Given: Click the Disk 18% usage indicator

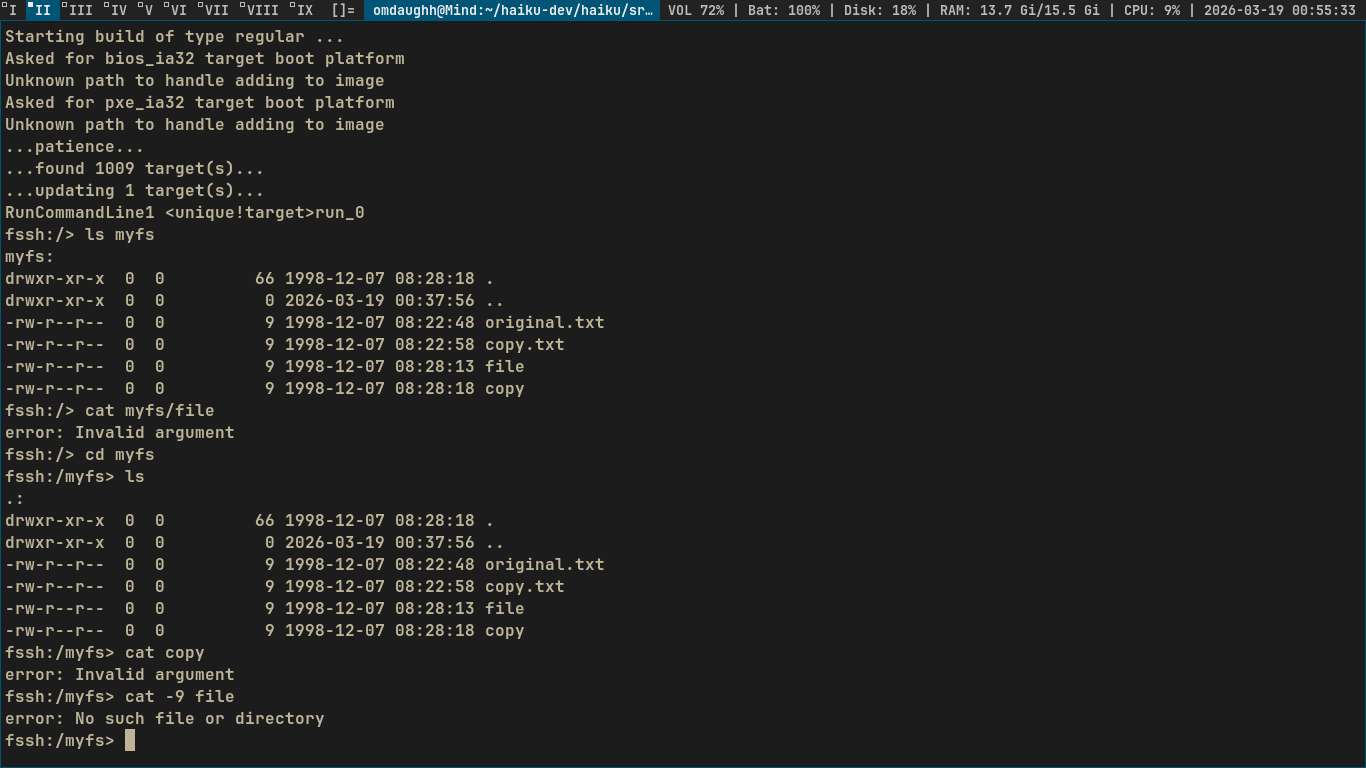Looking at the screenshot, I should (x=879, y=10).
